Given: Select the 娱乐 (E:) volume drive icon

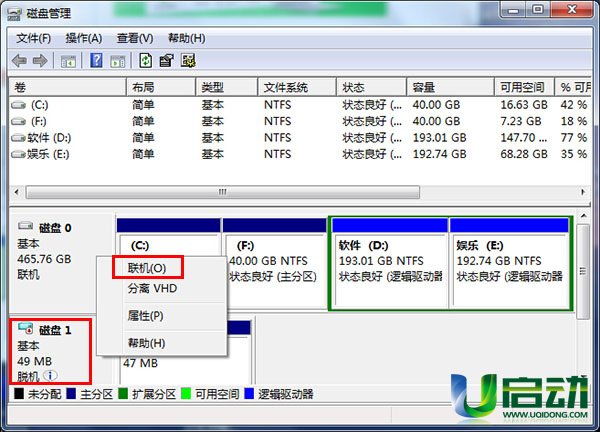Looking at the screenshot, I should pyautogui.click(x=18, y=154).
